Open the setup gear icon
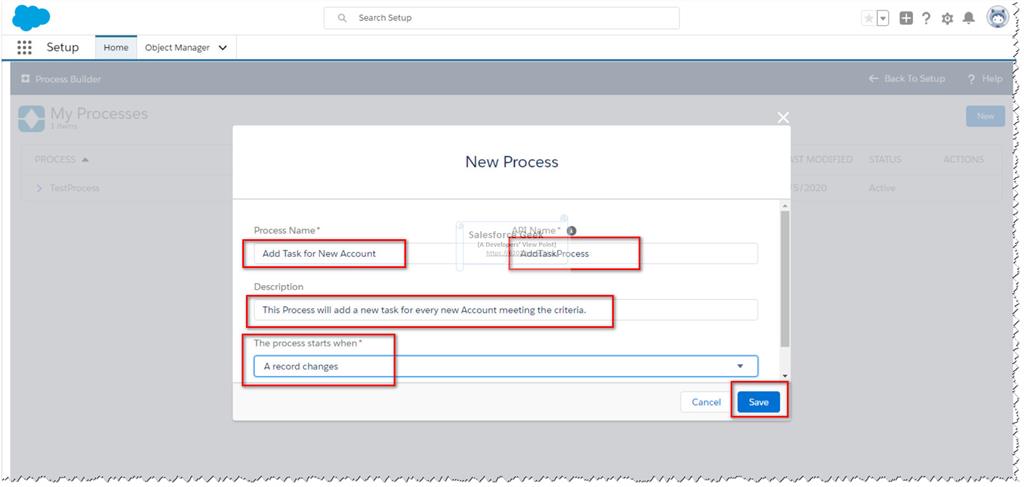Screen dimensions: 1024x487 947,18
